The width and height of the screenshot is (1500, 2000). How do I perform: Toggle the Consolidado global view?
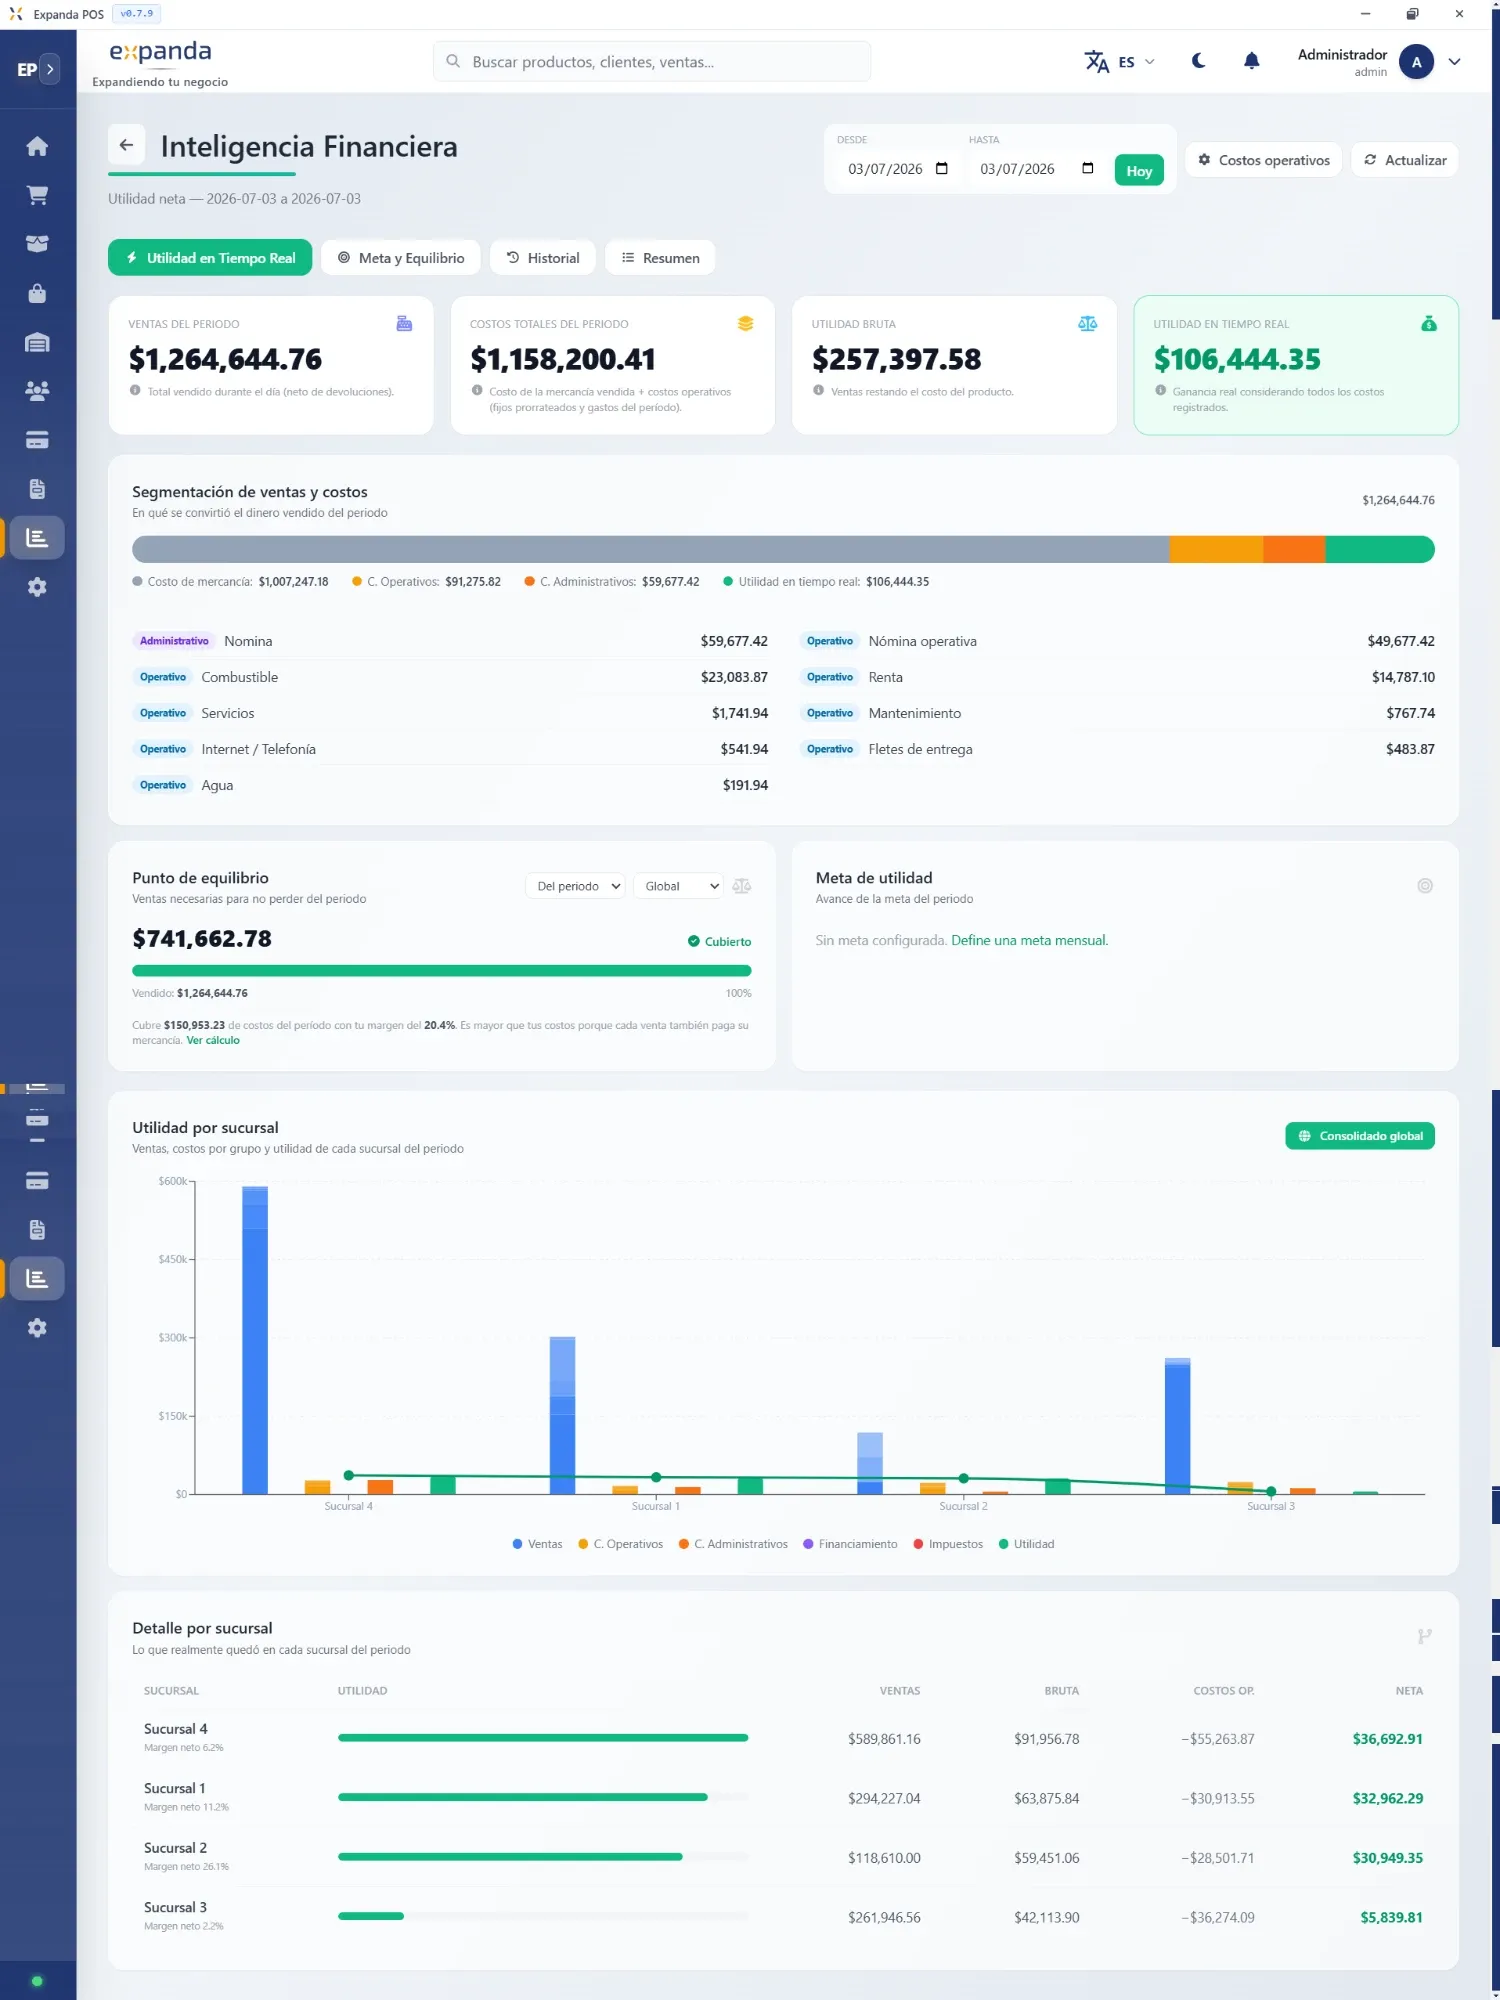coord(1360,1136)
